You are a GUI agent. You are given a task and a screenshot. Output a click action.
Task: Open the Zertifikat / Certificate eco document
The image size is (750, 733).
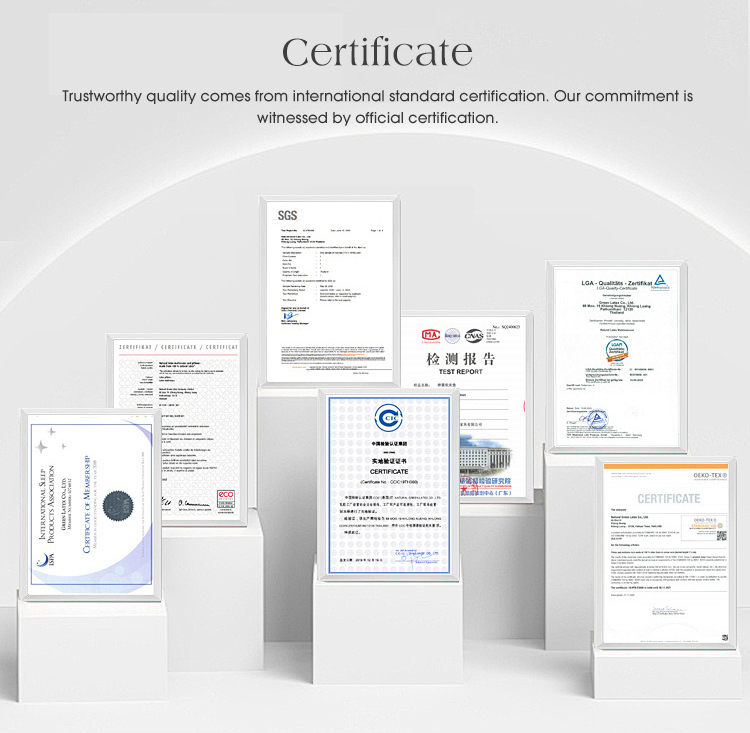click(x=177, y=430)
